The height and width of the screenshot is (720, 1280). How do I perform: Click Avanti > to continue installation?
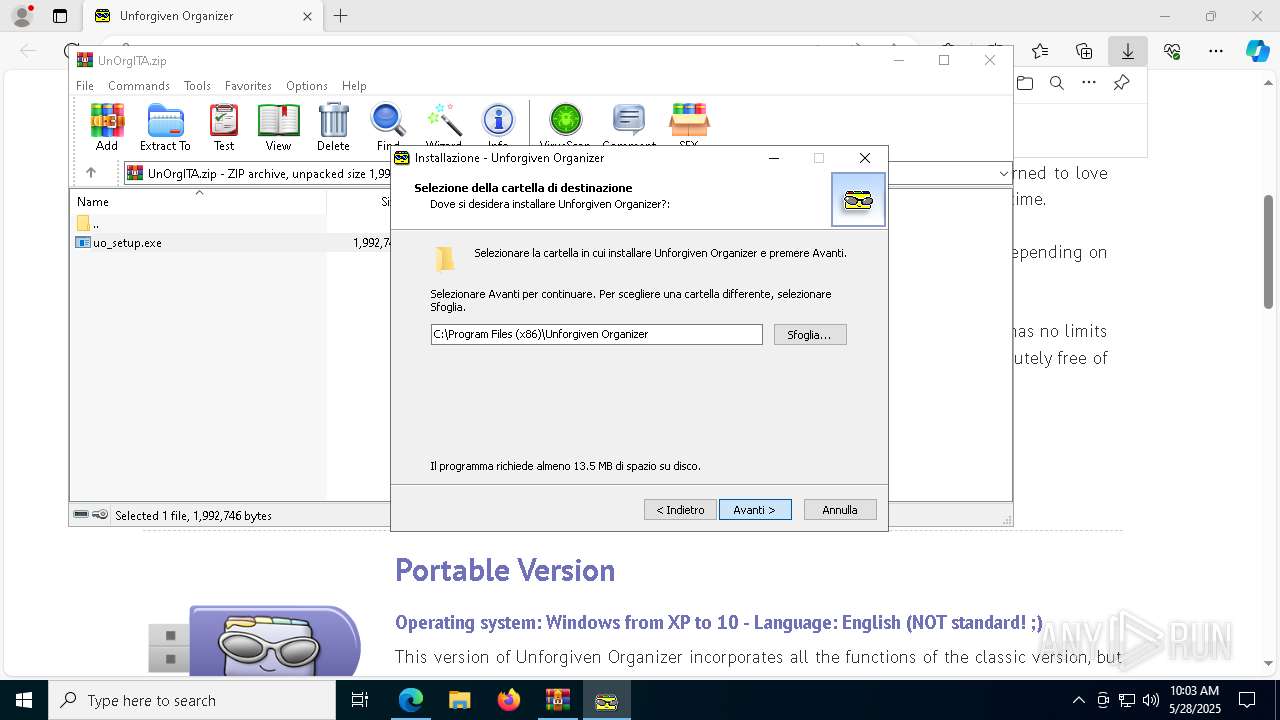point(755,510)
